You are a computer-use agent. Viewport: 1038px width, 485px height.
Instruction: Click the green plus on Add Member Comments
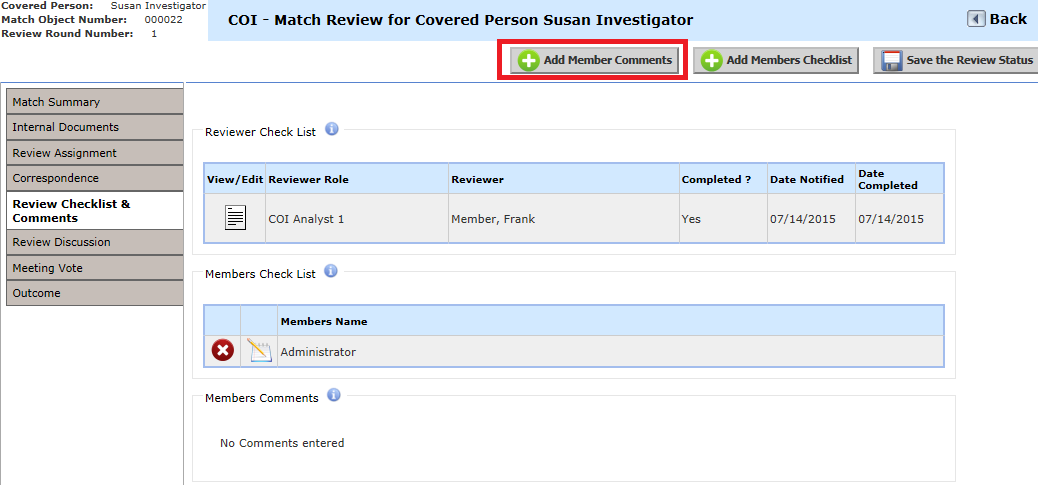tap(528, 61)
